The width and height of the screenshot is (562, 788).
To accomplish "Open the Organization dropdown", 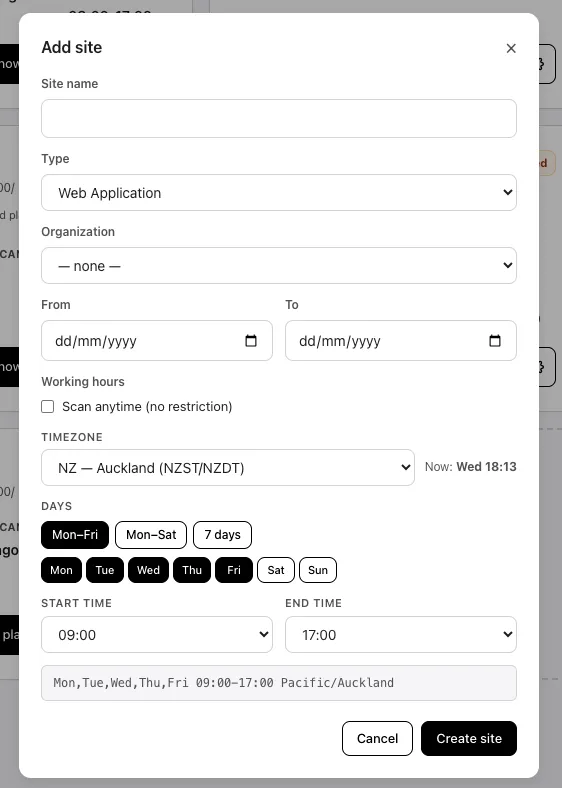I will (278, 265).
